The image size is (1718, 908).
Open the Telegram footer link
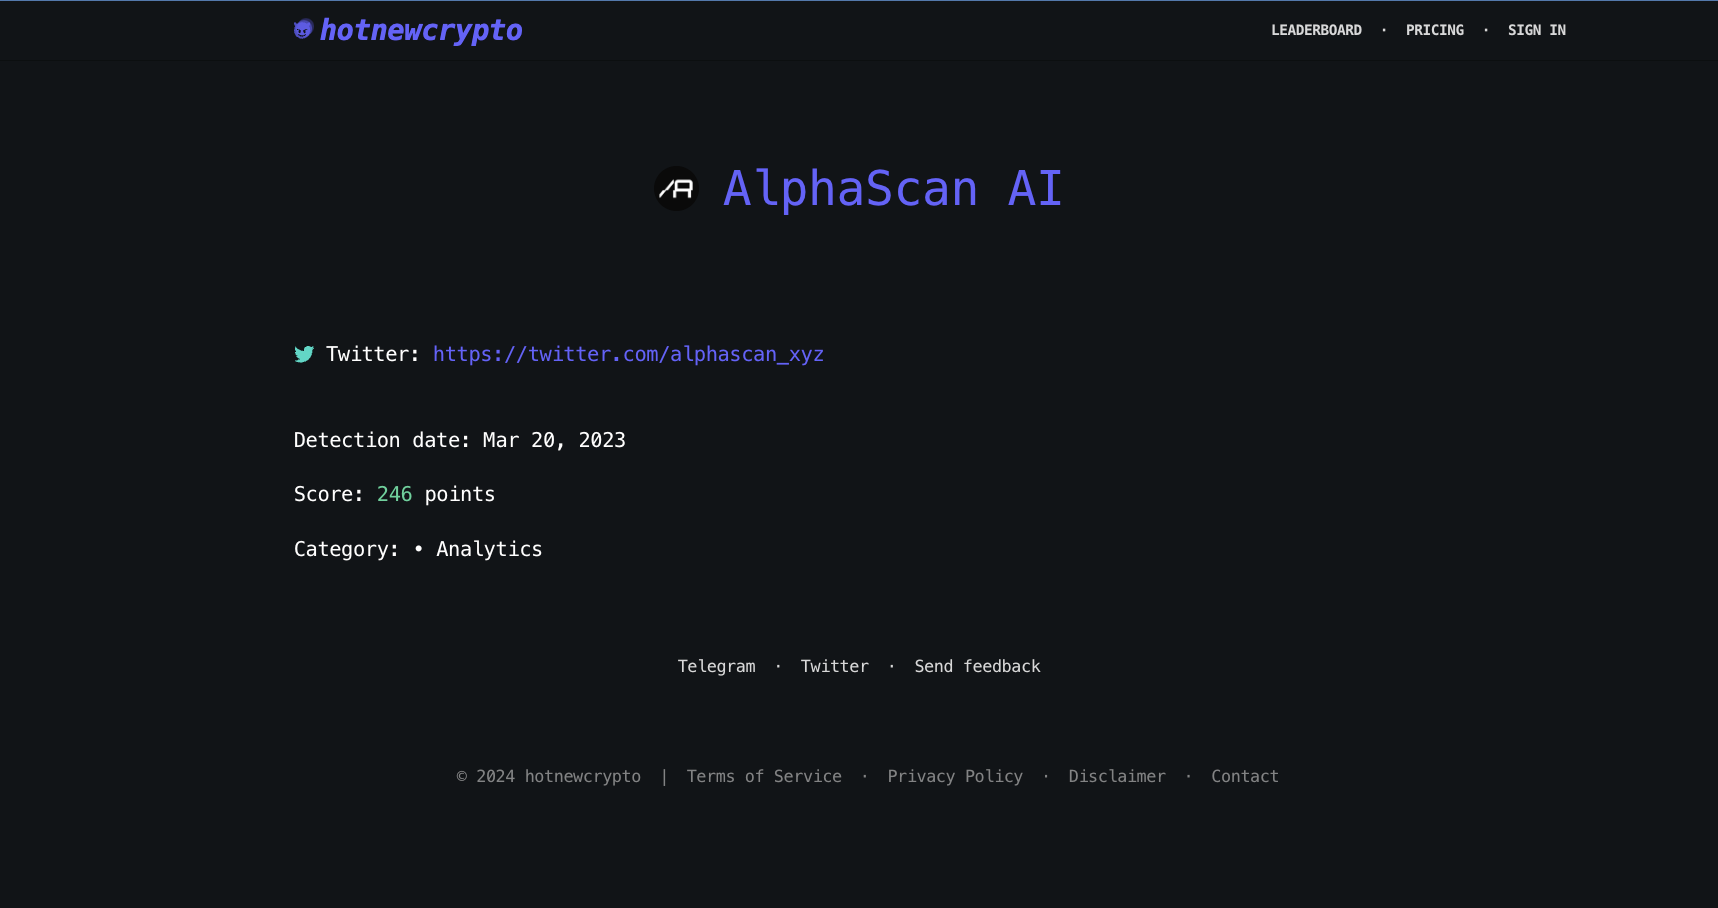point(716,666)
